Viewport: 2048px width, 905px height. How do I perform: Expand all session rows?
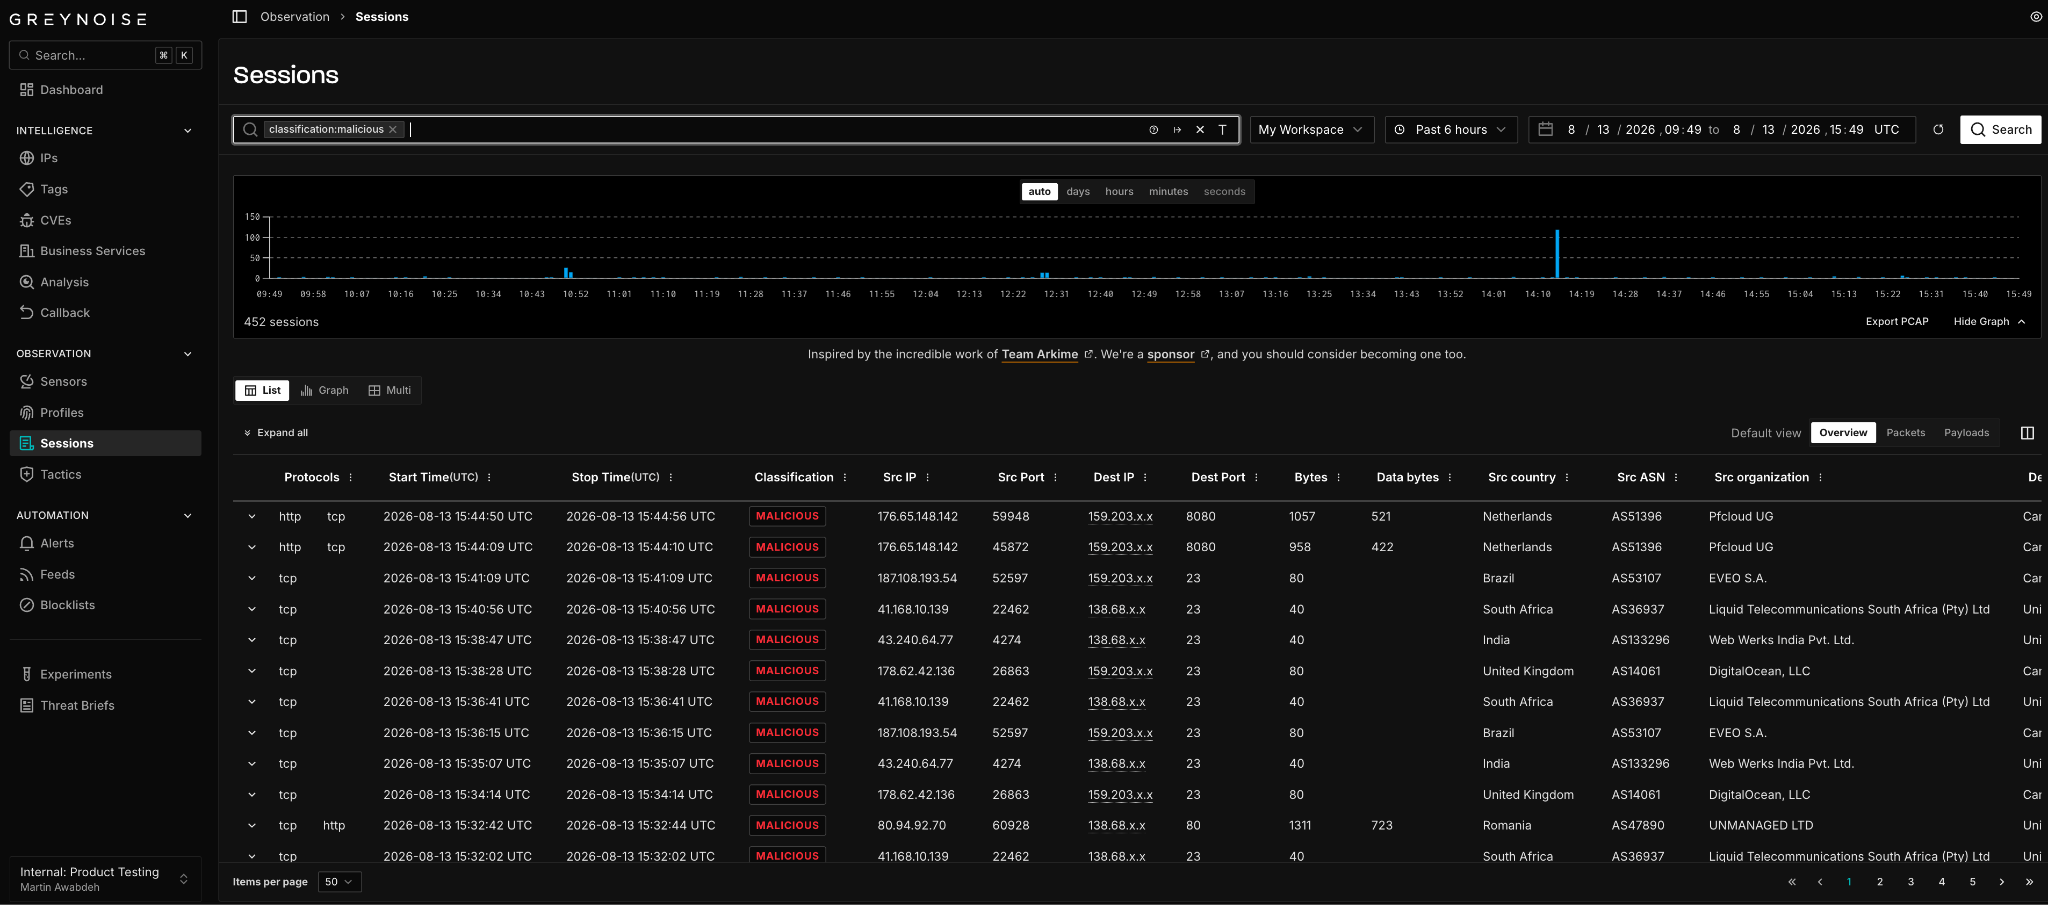[276, 433]
